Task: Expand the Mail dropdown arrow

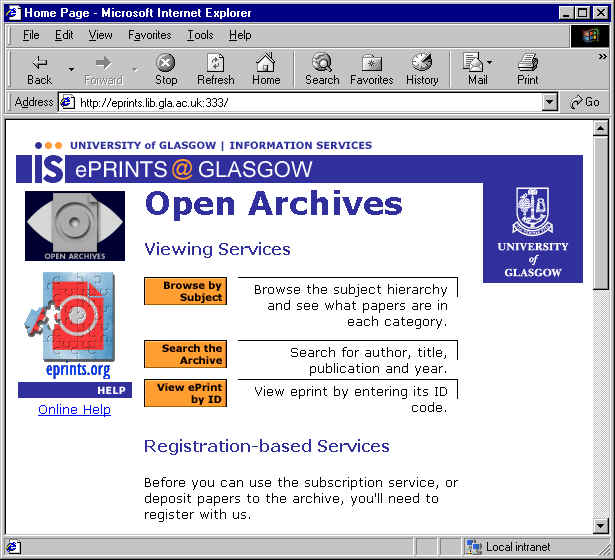Action: (x=489, y=62)
